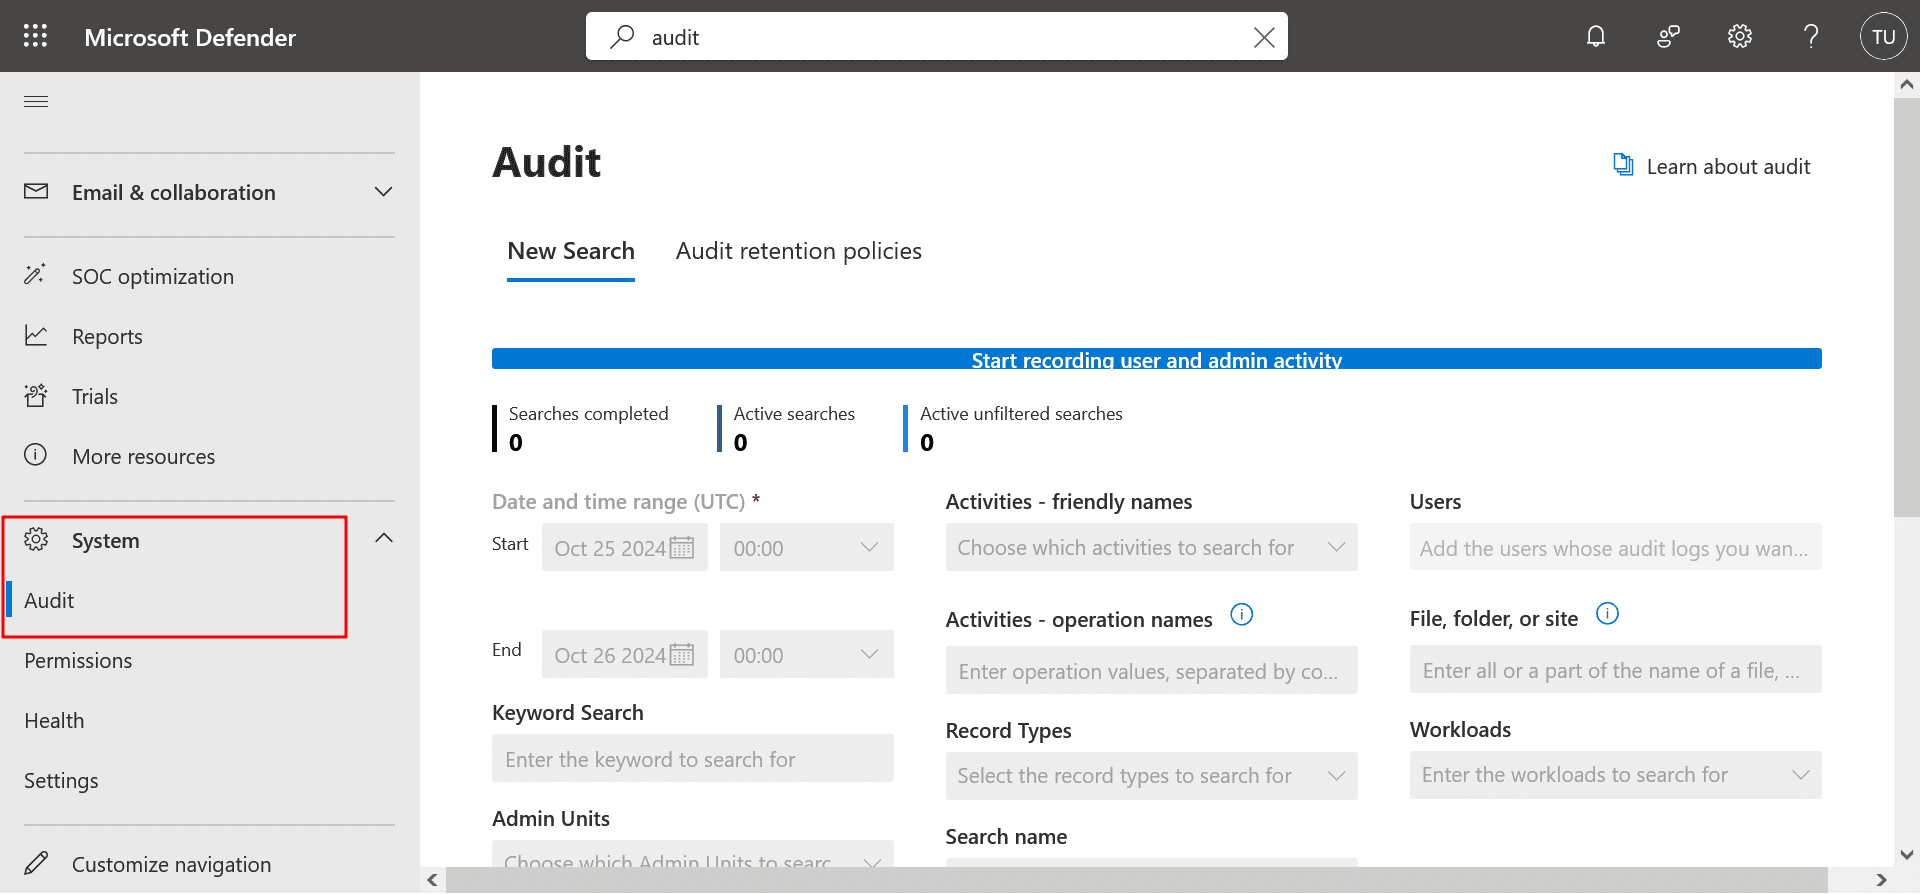This screenshot has width=1920, height=894.
Task: Click the Email & collaboration envelope icon
Action: click(x=36, y=191)
